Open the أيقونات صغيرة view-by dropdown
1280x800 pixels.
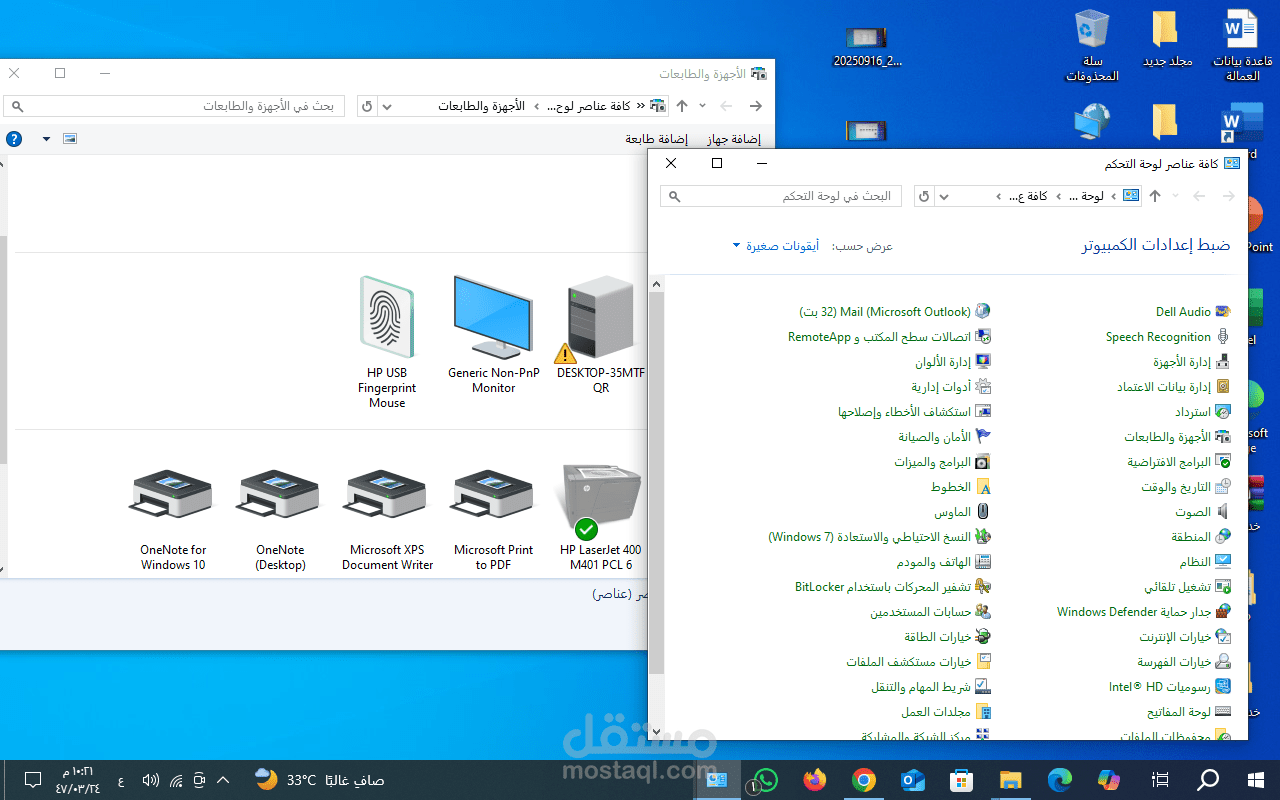(x=776, y=246)
